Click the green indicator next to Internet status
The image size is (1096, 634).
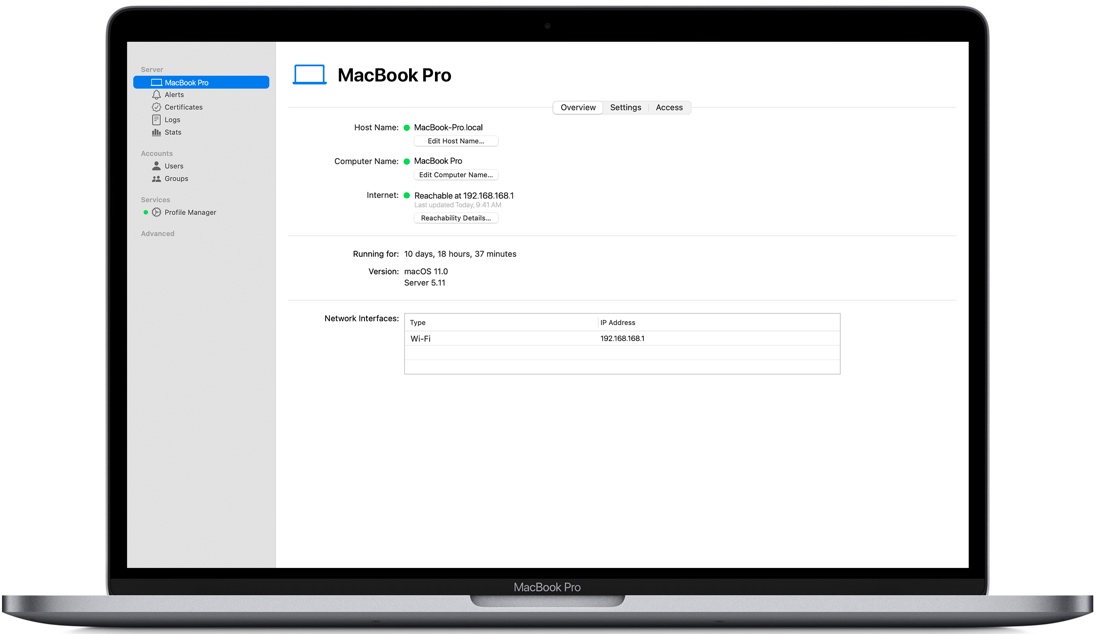407,195
